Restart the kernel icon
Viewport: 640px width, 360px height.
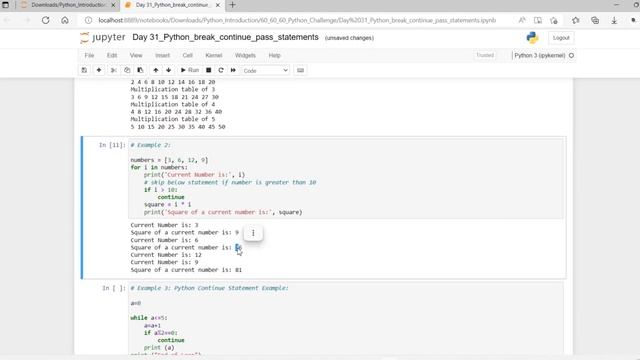click(x=221, y=70)
